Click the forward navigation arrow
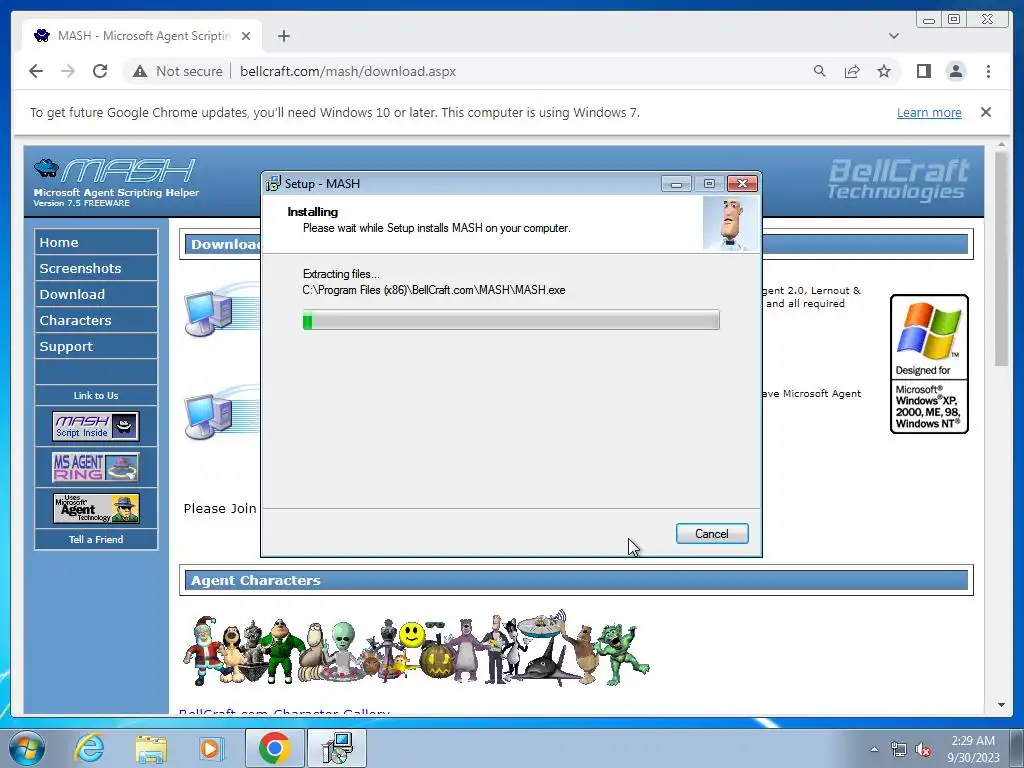The width and height of the screenshot is (1024, 768). [68, 71]
